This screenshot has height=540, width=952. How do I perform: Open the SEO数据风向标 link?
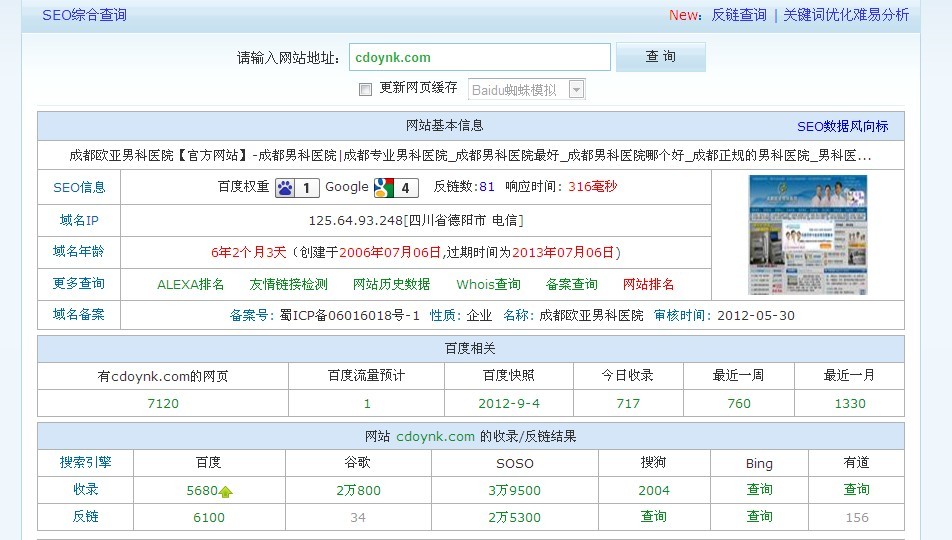(842, 126)
